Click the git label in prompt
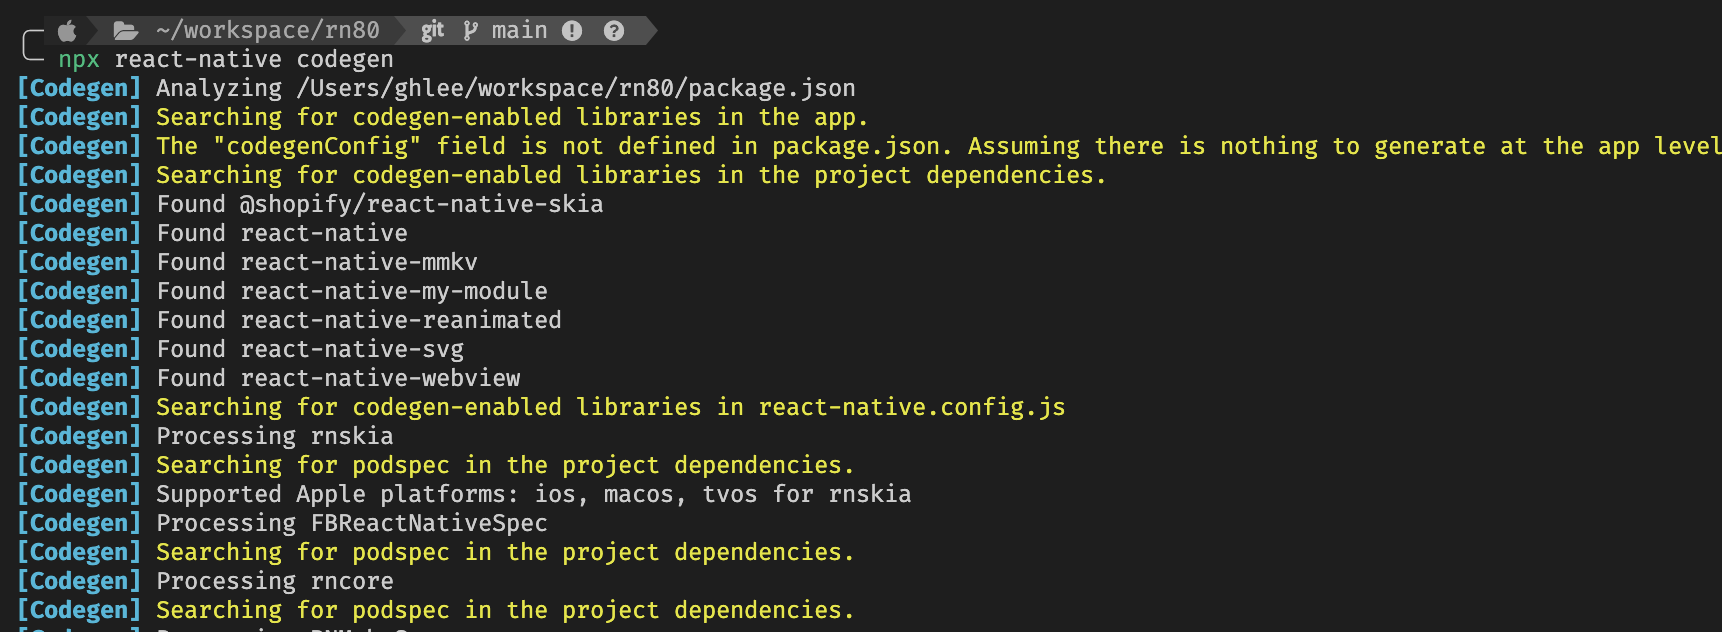1722x632 pixels. [432, 31]
